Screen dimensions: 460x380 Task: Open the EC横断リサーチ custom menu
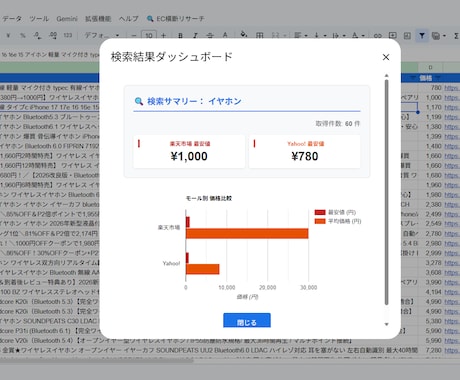point(176,19)
